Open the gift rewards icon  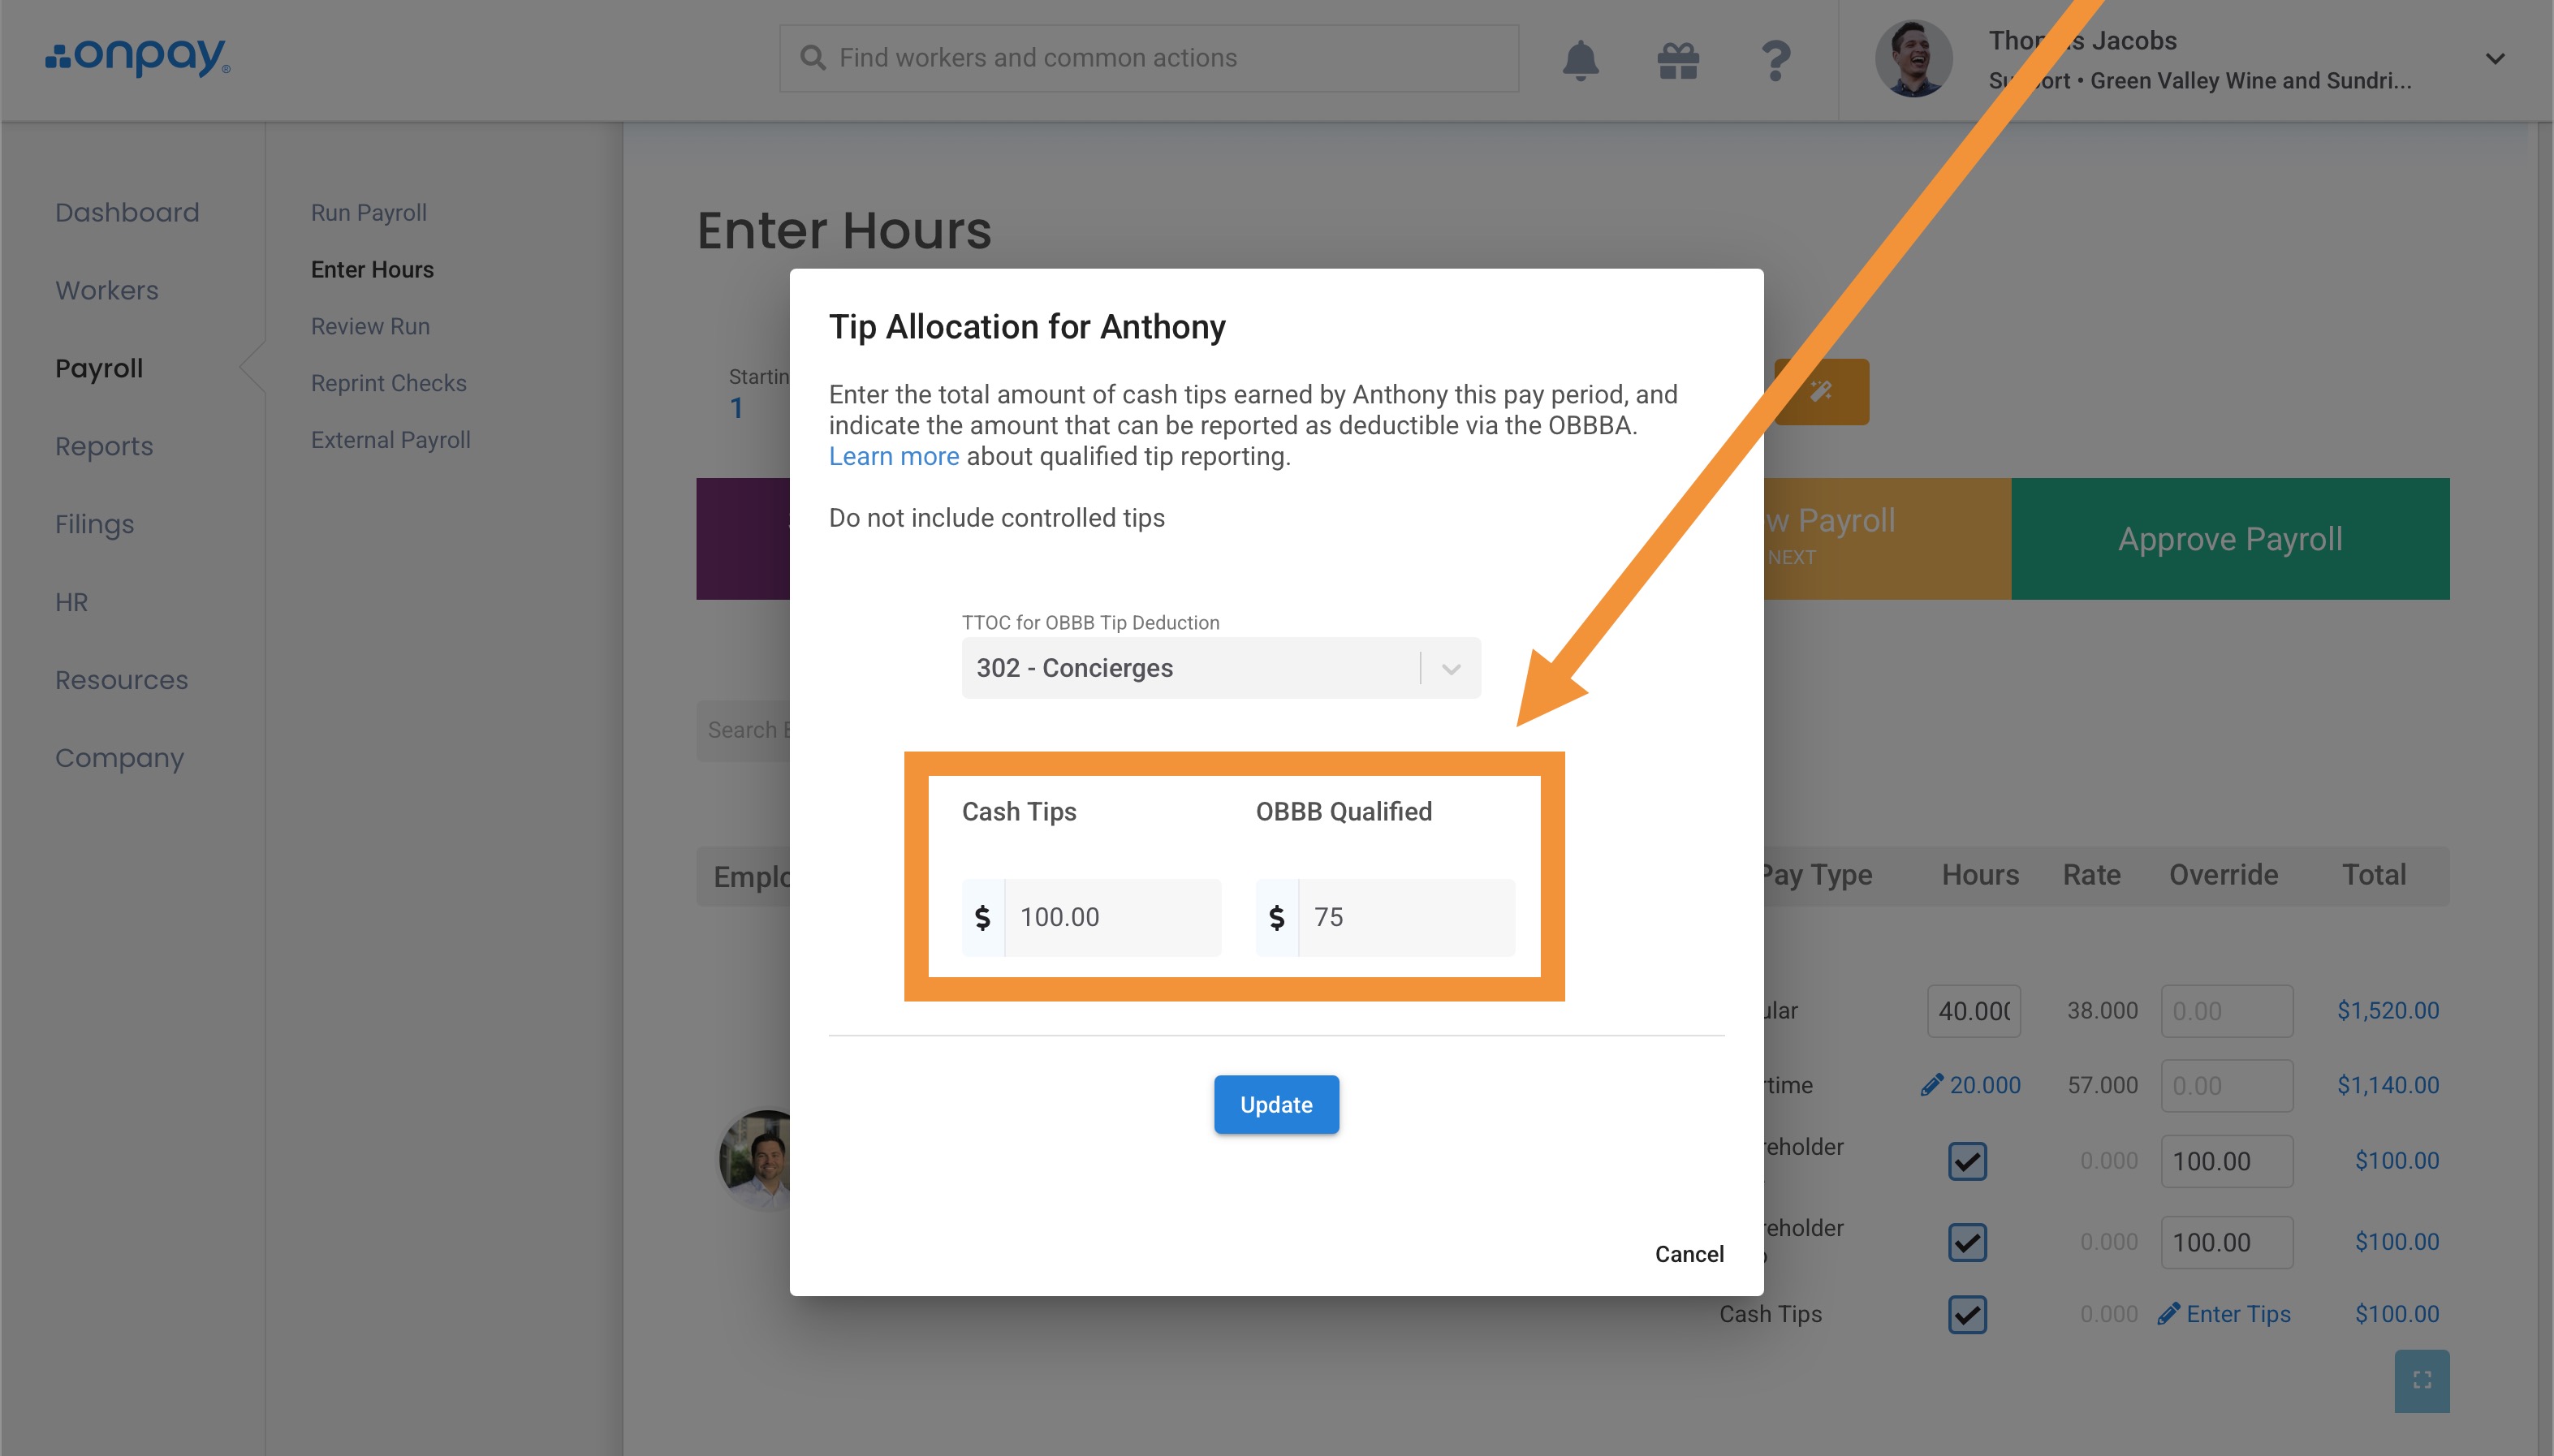[x=1678, y=60]
